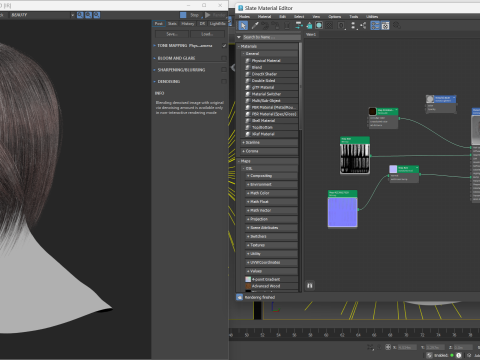This screenshot has width=480, height=360.
Task: Click small lavender swatch node
Action: (393, 169)
